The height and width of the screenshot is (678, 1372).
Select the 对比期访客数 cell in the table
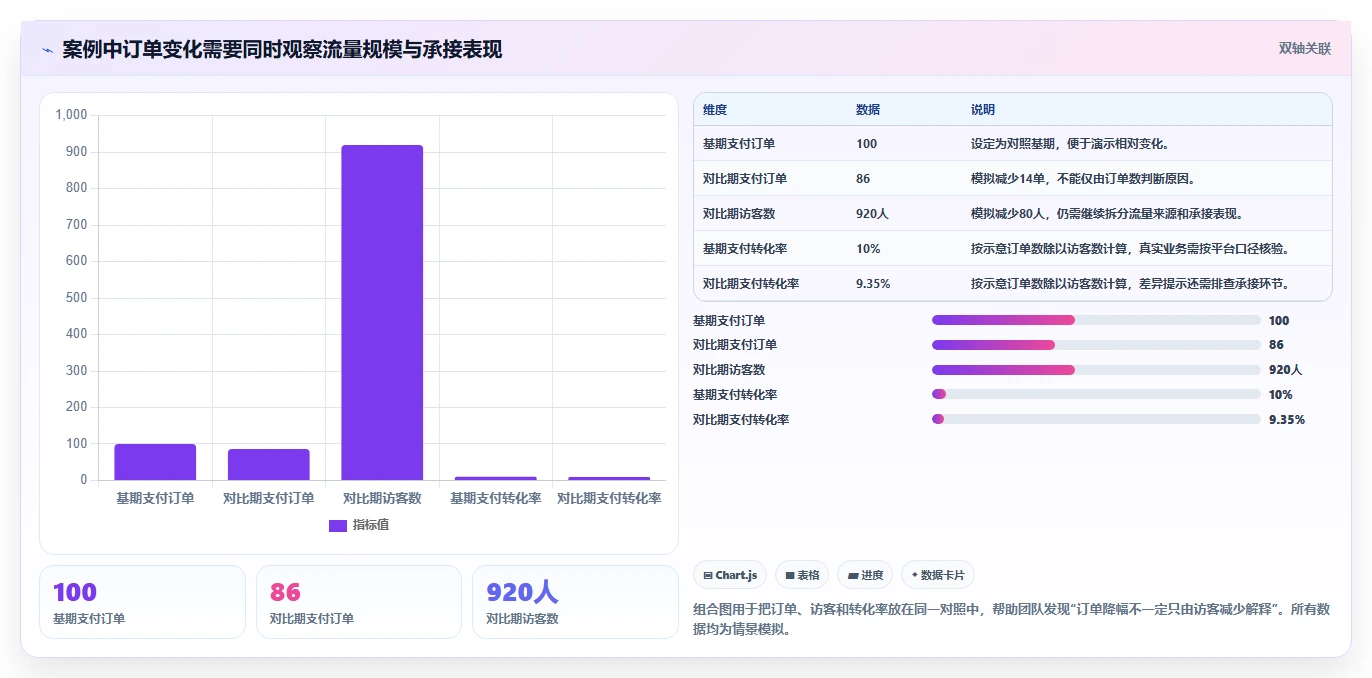click(739, 214)
